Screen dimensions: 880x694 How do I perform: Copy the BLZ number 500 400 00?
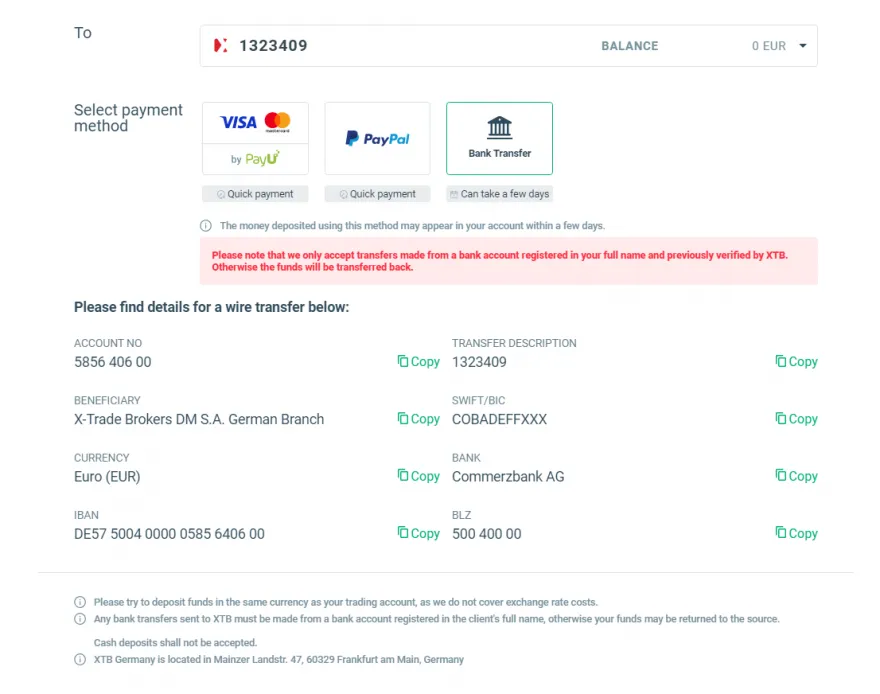pos(796,533)
